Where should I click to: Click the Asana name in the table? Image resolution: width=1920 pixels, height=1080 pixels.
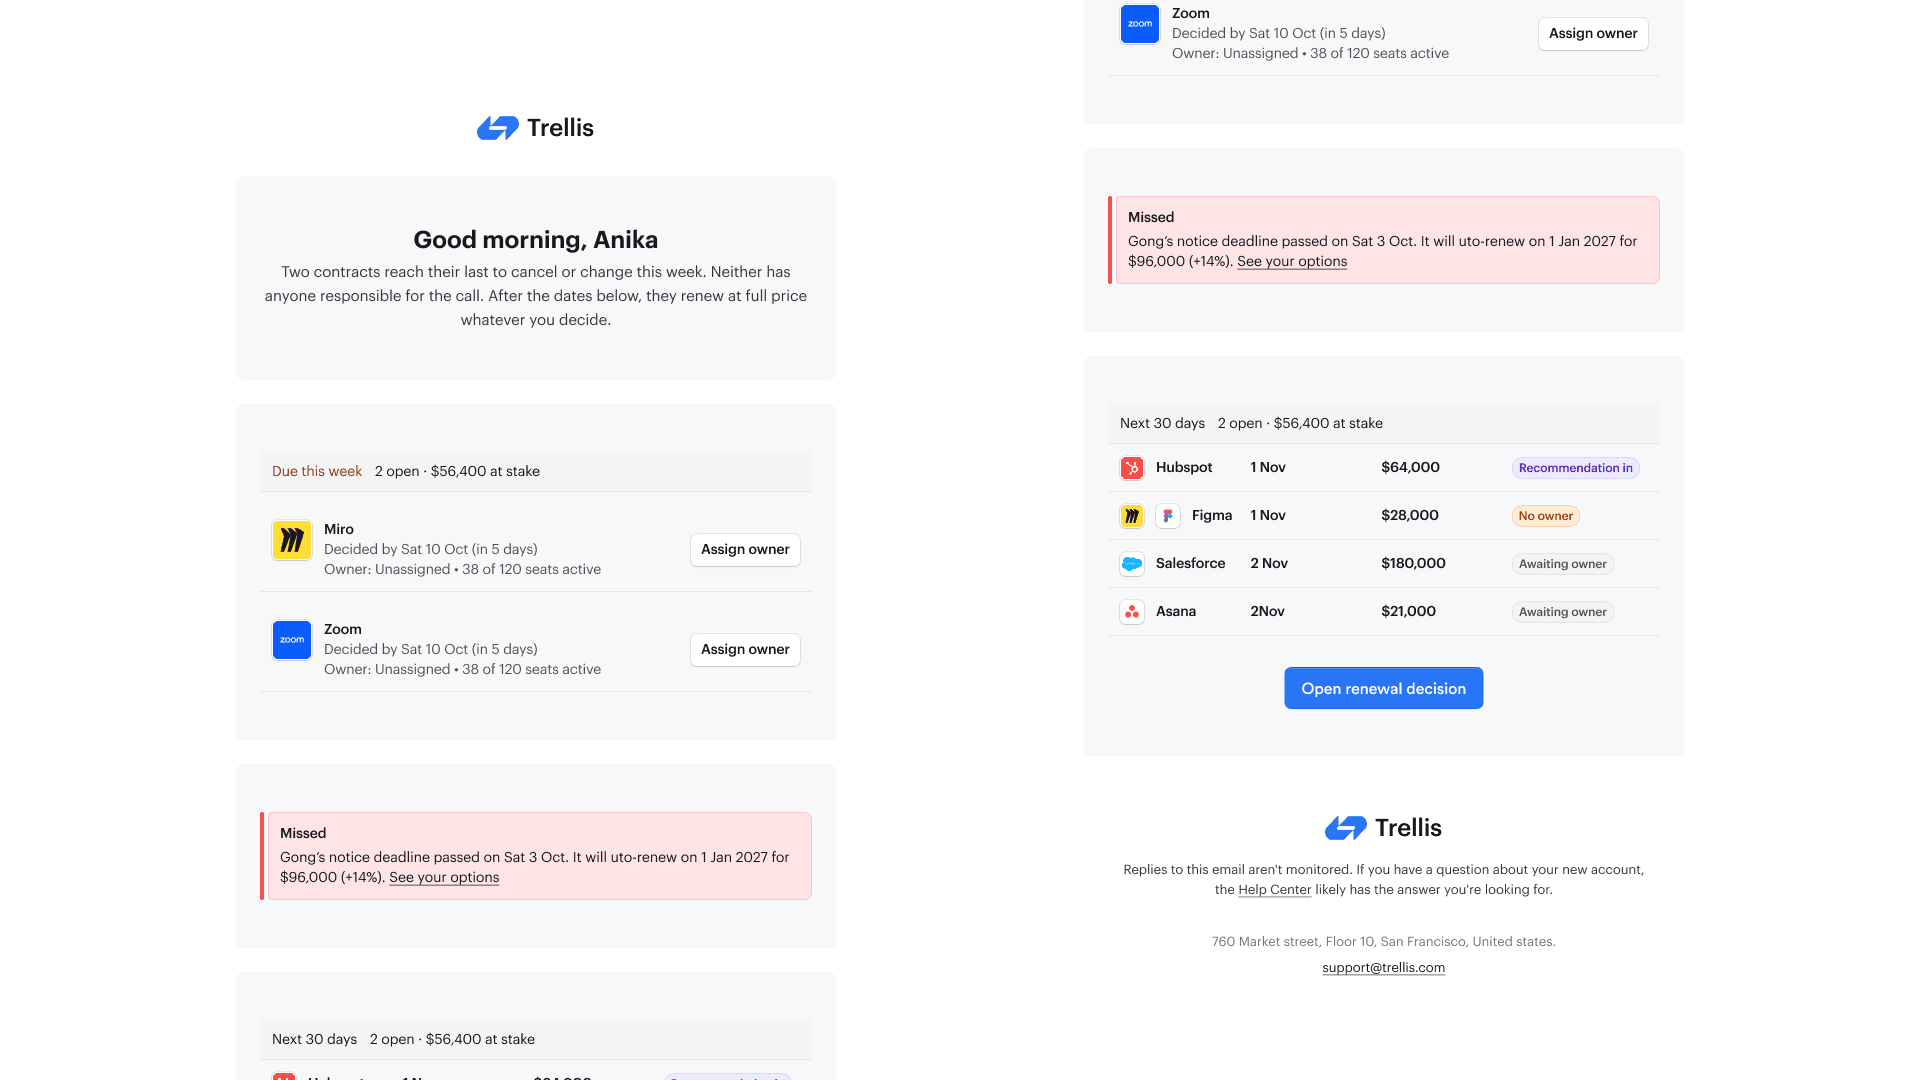(1176, 611)
